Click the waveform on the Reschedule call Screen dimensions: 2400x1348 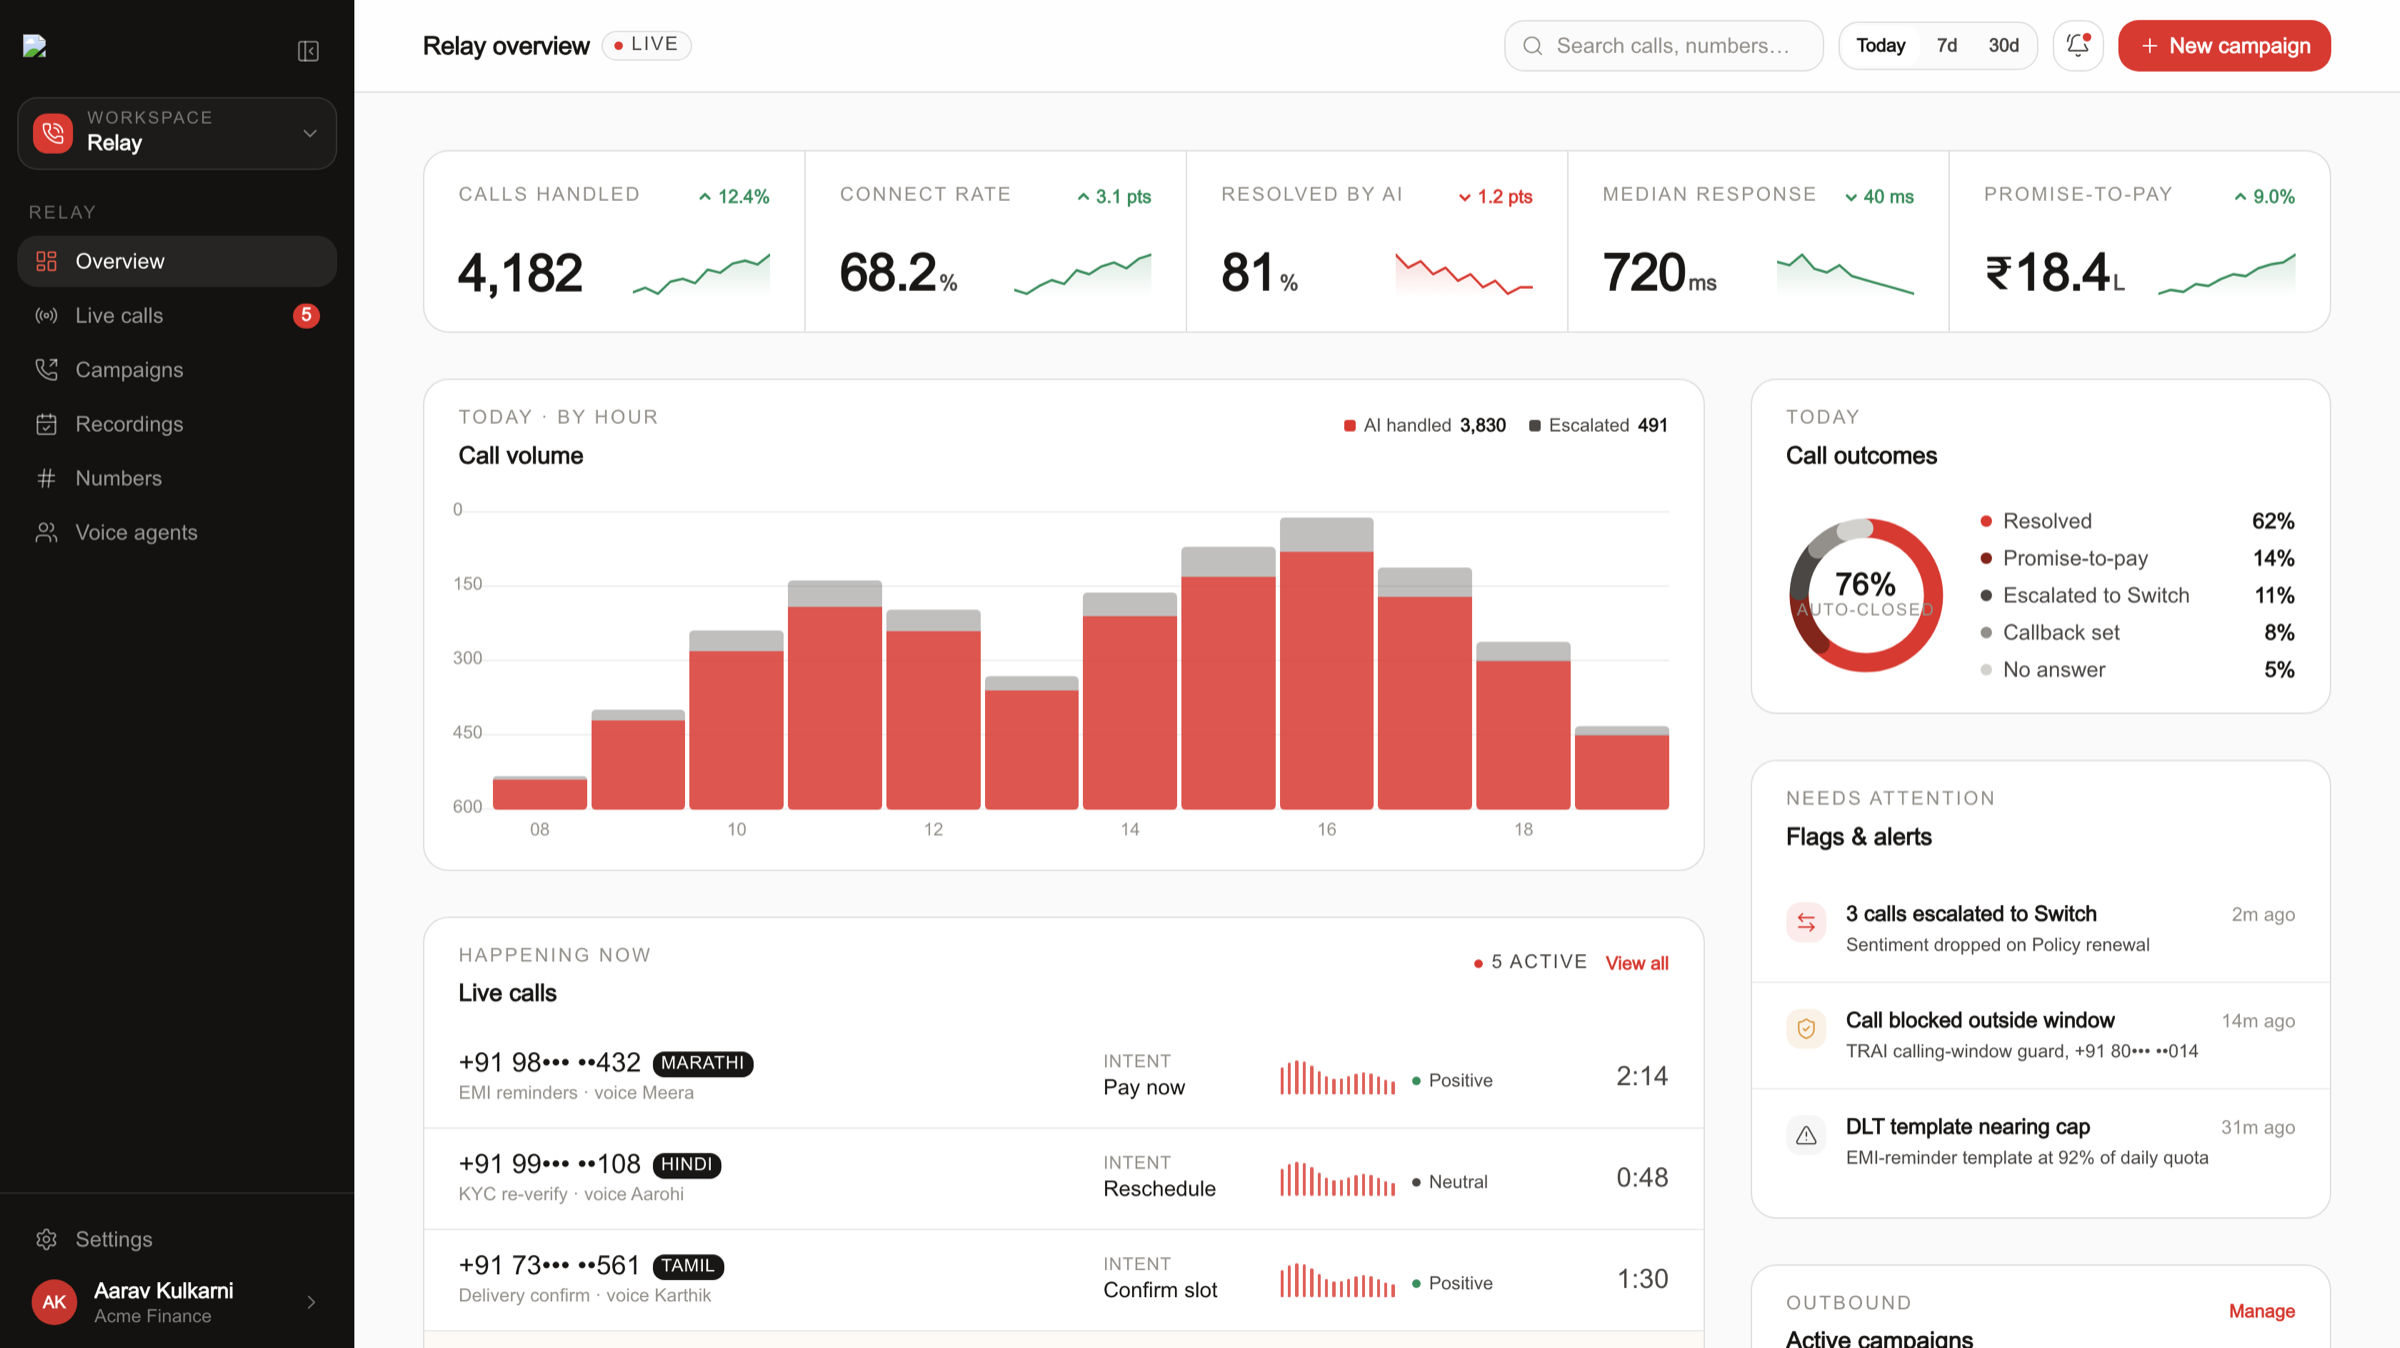coord(1337,1179)
